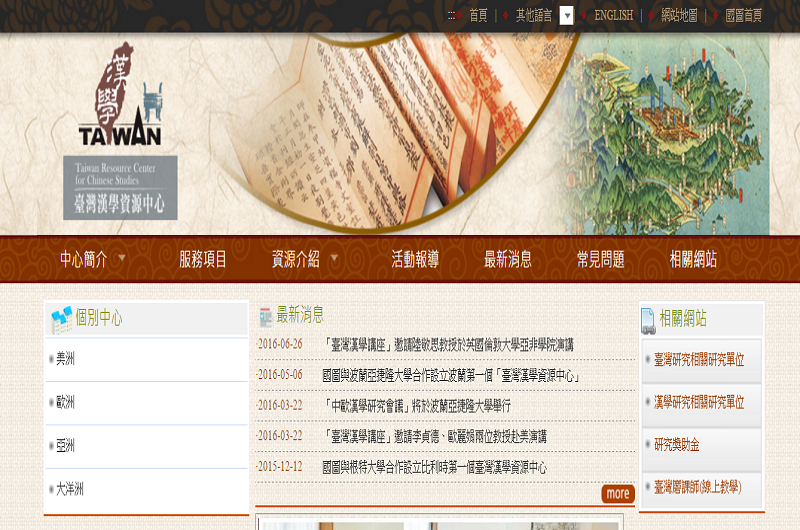800x530 pixels.
Task: Click the 個別中心 section heading
Action: point(99,317)
